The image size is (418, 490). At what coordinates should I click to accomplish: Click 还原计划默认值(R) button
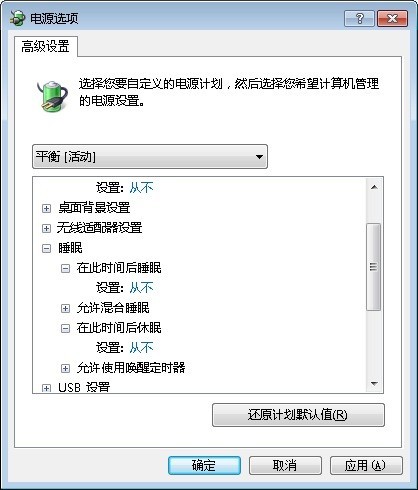(x=298, y=415)
